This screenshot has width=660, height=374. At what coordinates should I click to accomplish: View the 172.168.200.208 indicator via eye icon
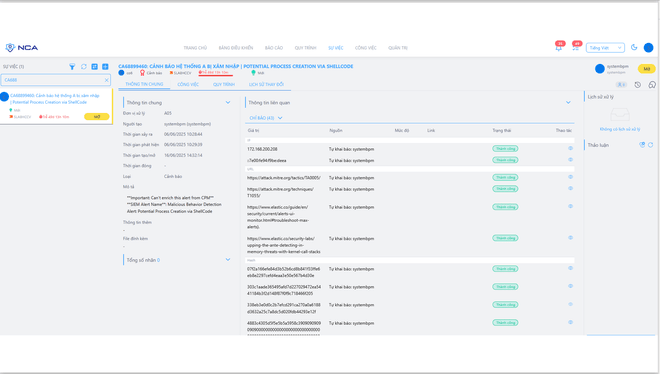pos(570,148)
